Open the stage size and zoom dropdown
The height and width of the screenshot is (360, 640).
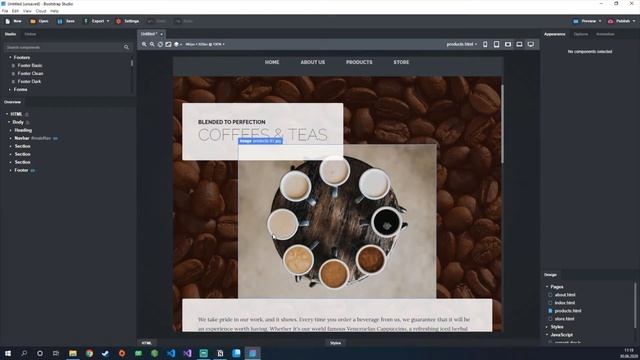coord(205,44)
